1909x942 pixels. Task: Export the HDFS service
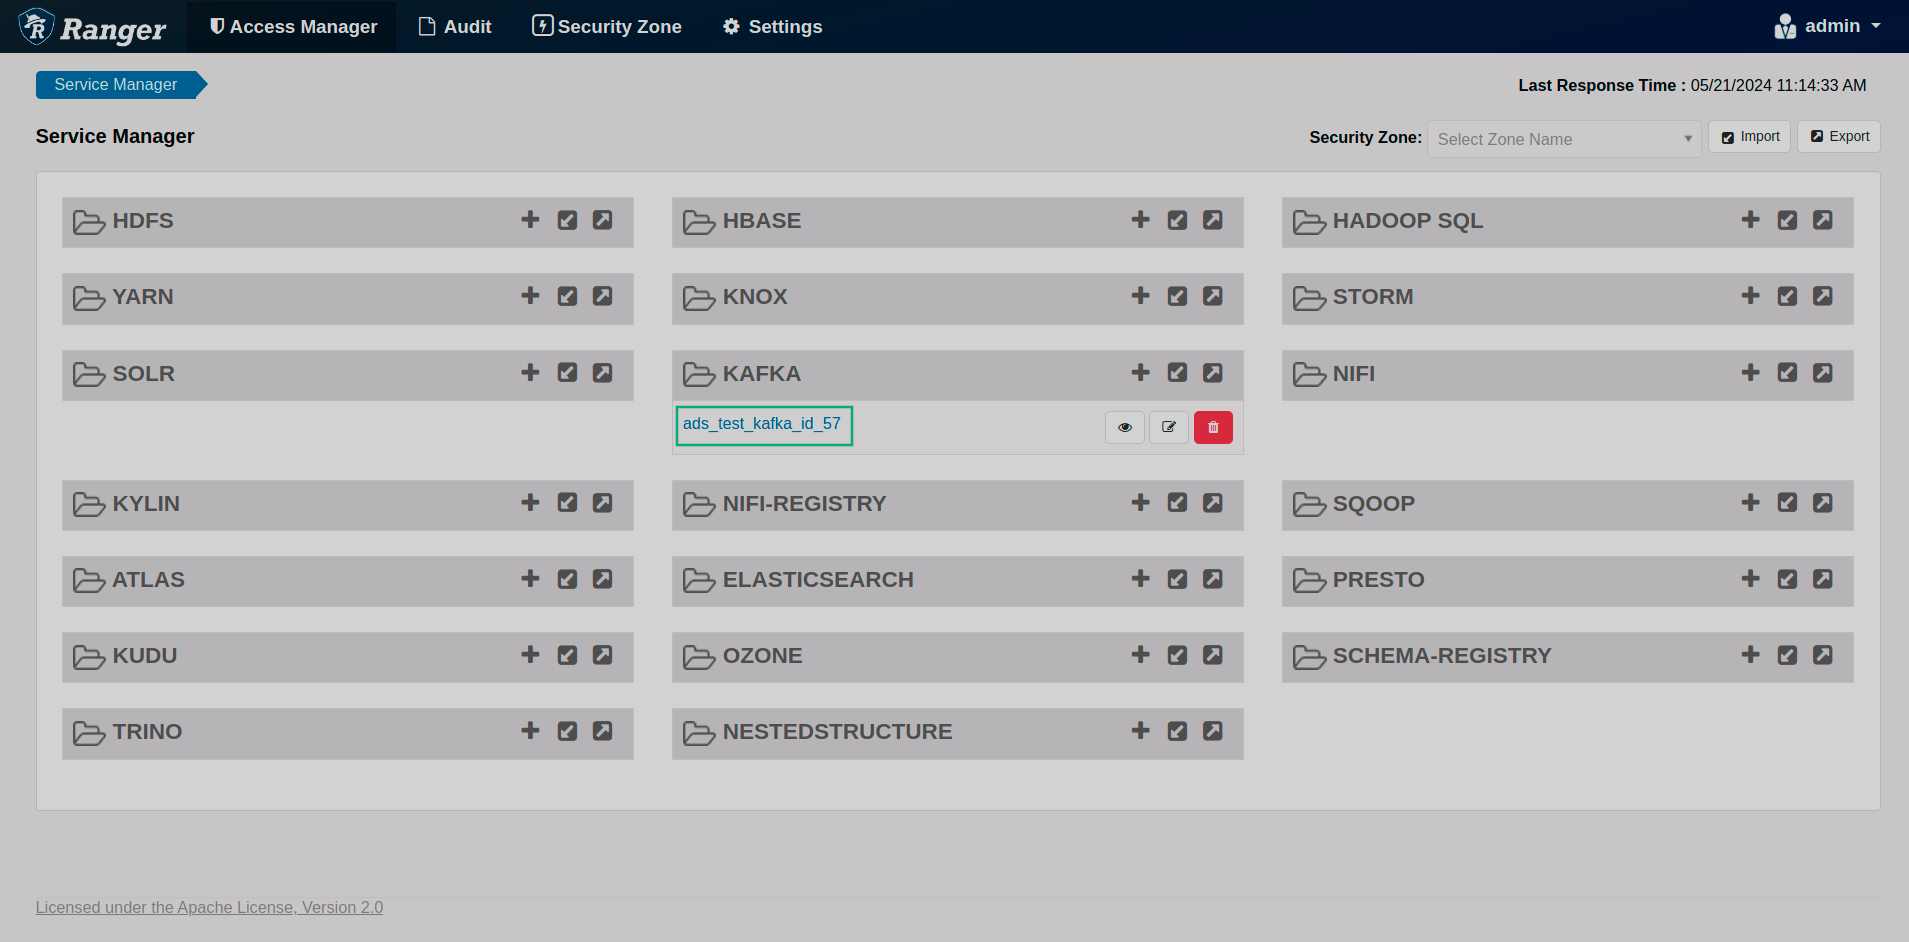click(602, 220)
